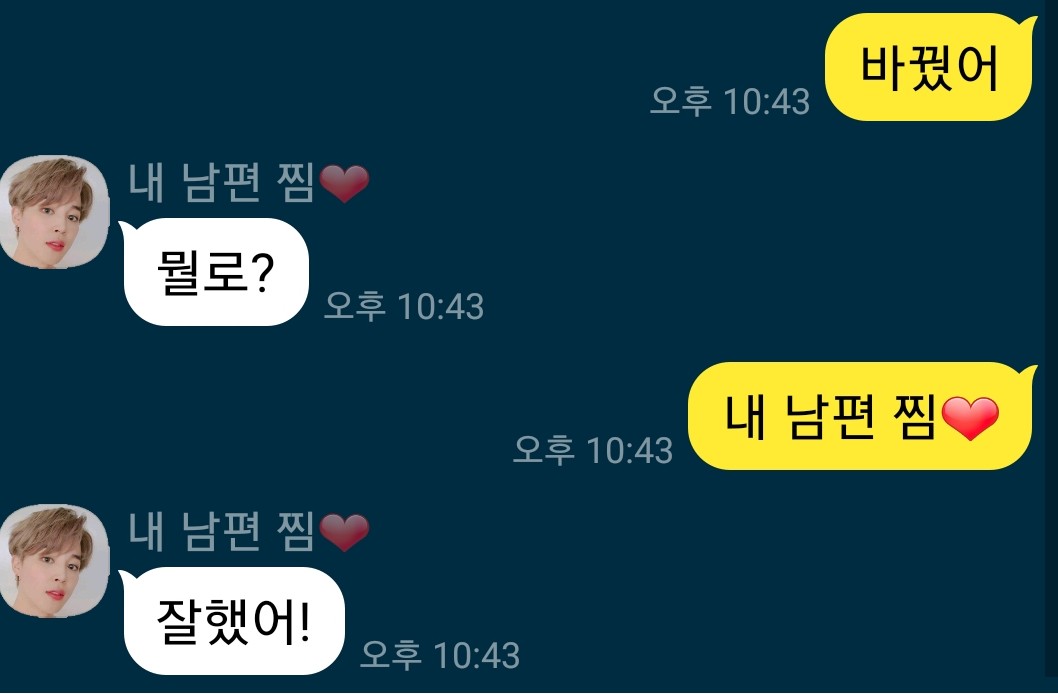The height and width of the screenshot is (694, 1058).
Task: Click the 오후 10:43 timestamp beside 잘했어!
Action: click(x=439, y=655)
